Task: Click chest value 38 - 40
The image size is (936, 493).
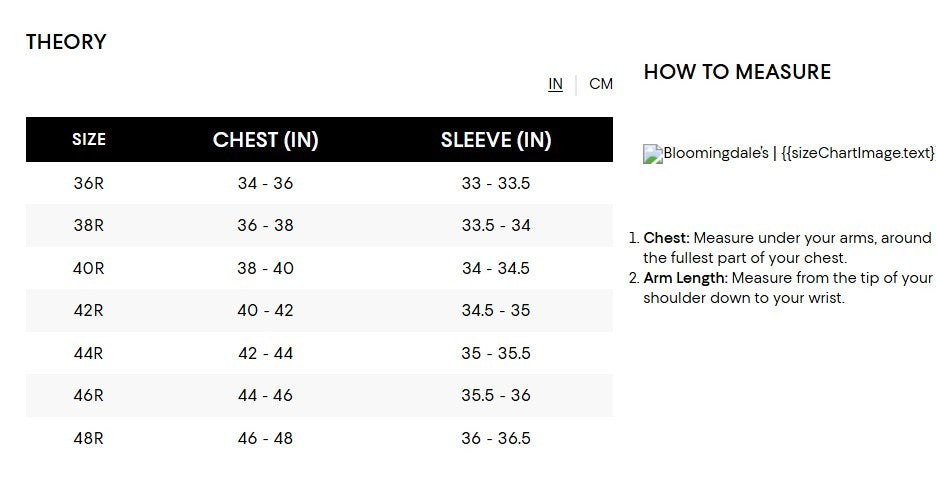Action: pos(265,268)
